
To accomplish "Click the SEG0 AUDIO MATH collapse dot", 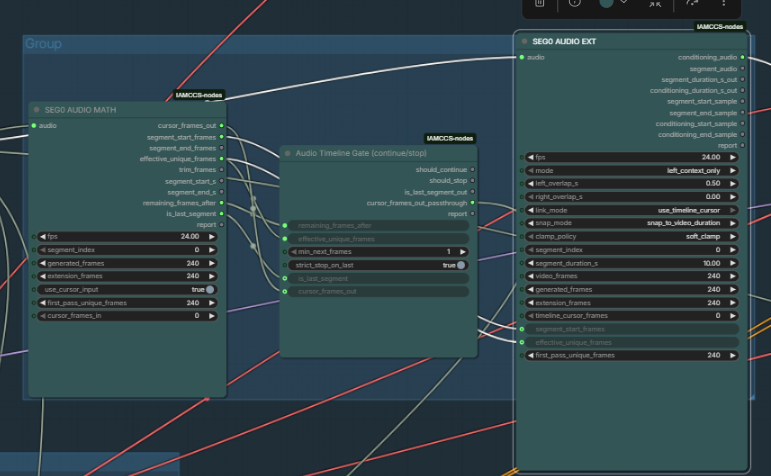I will point(37,110).
